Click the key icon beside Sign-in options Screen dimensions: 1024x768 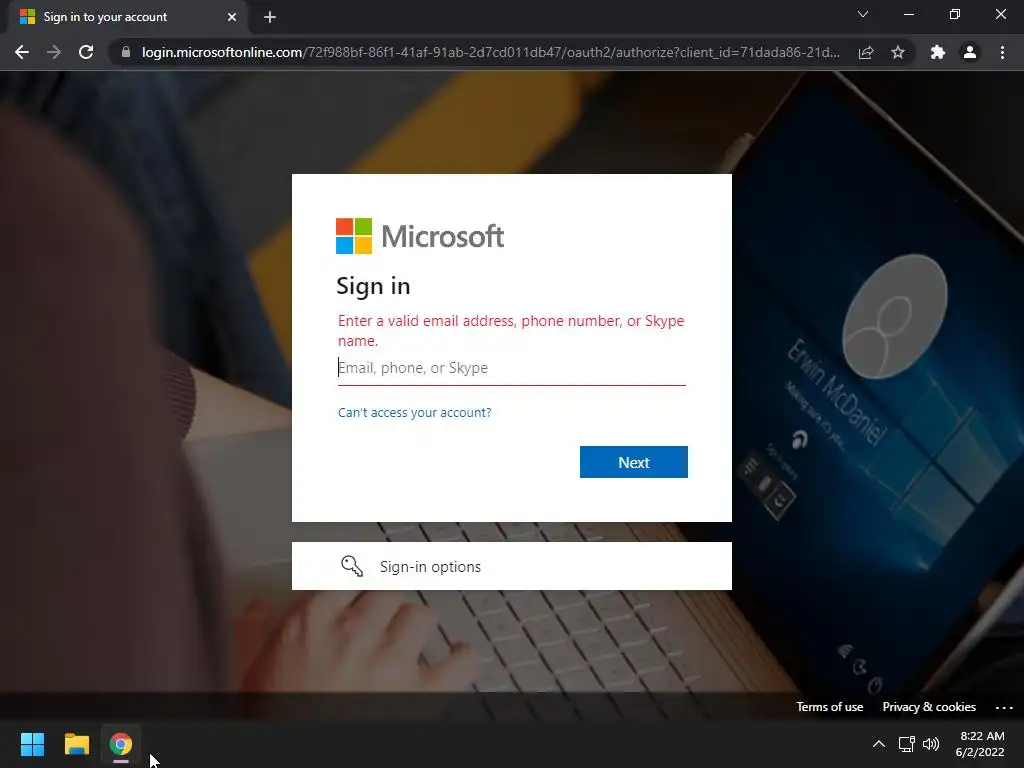click(x=352, y=566)
